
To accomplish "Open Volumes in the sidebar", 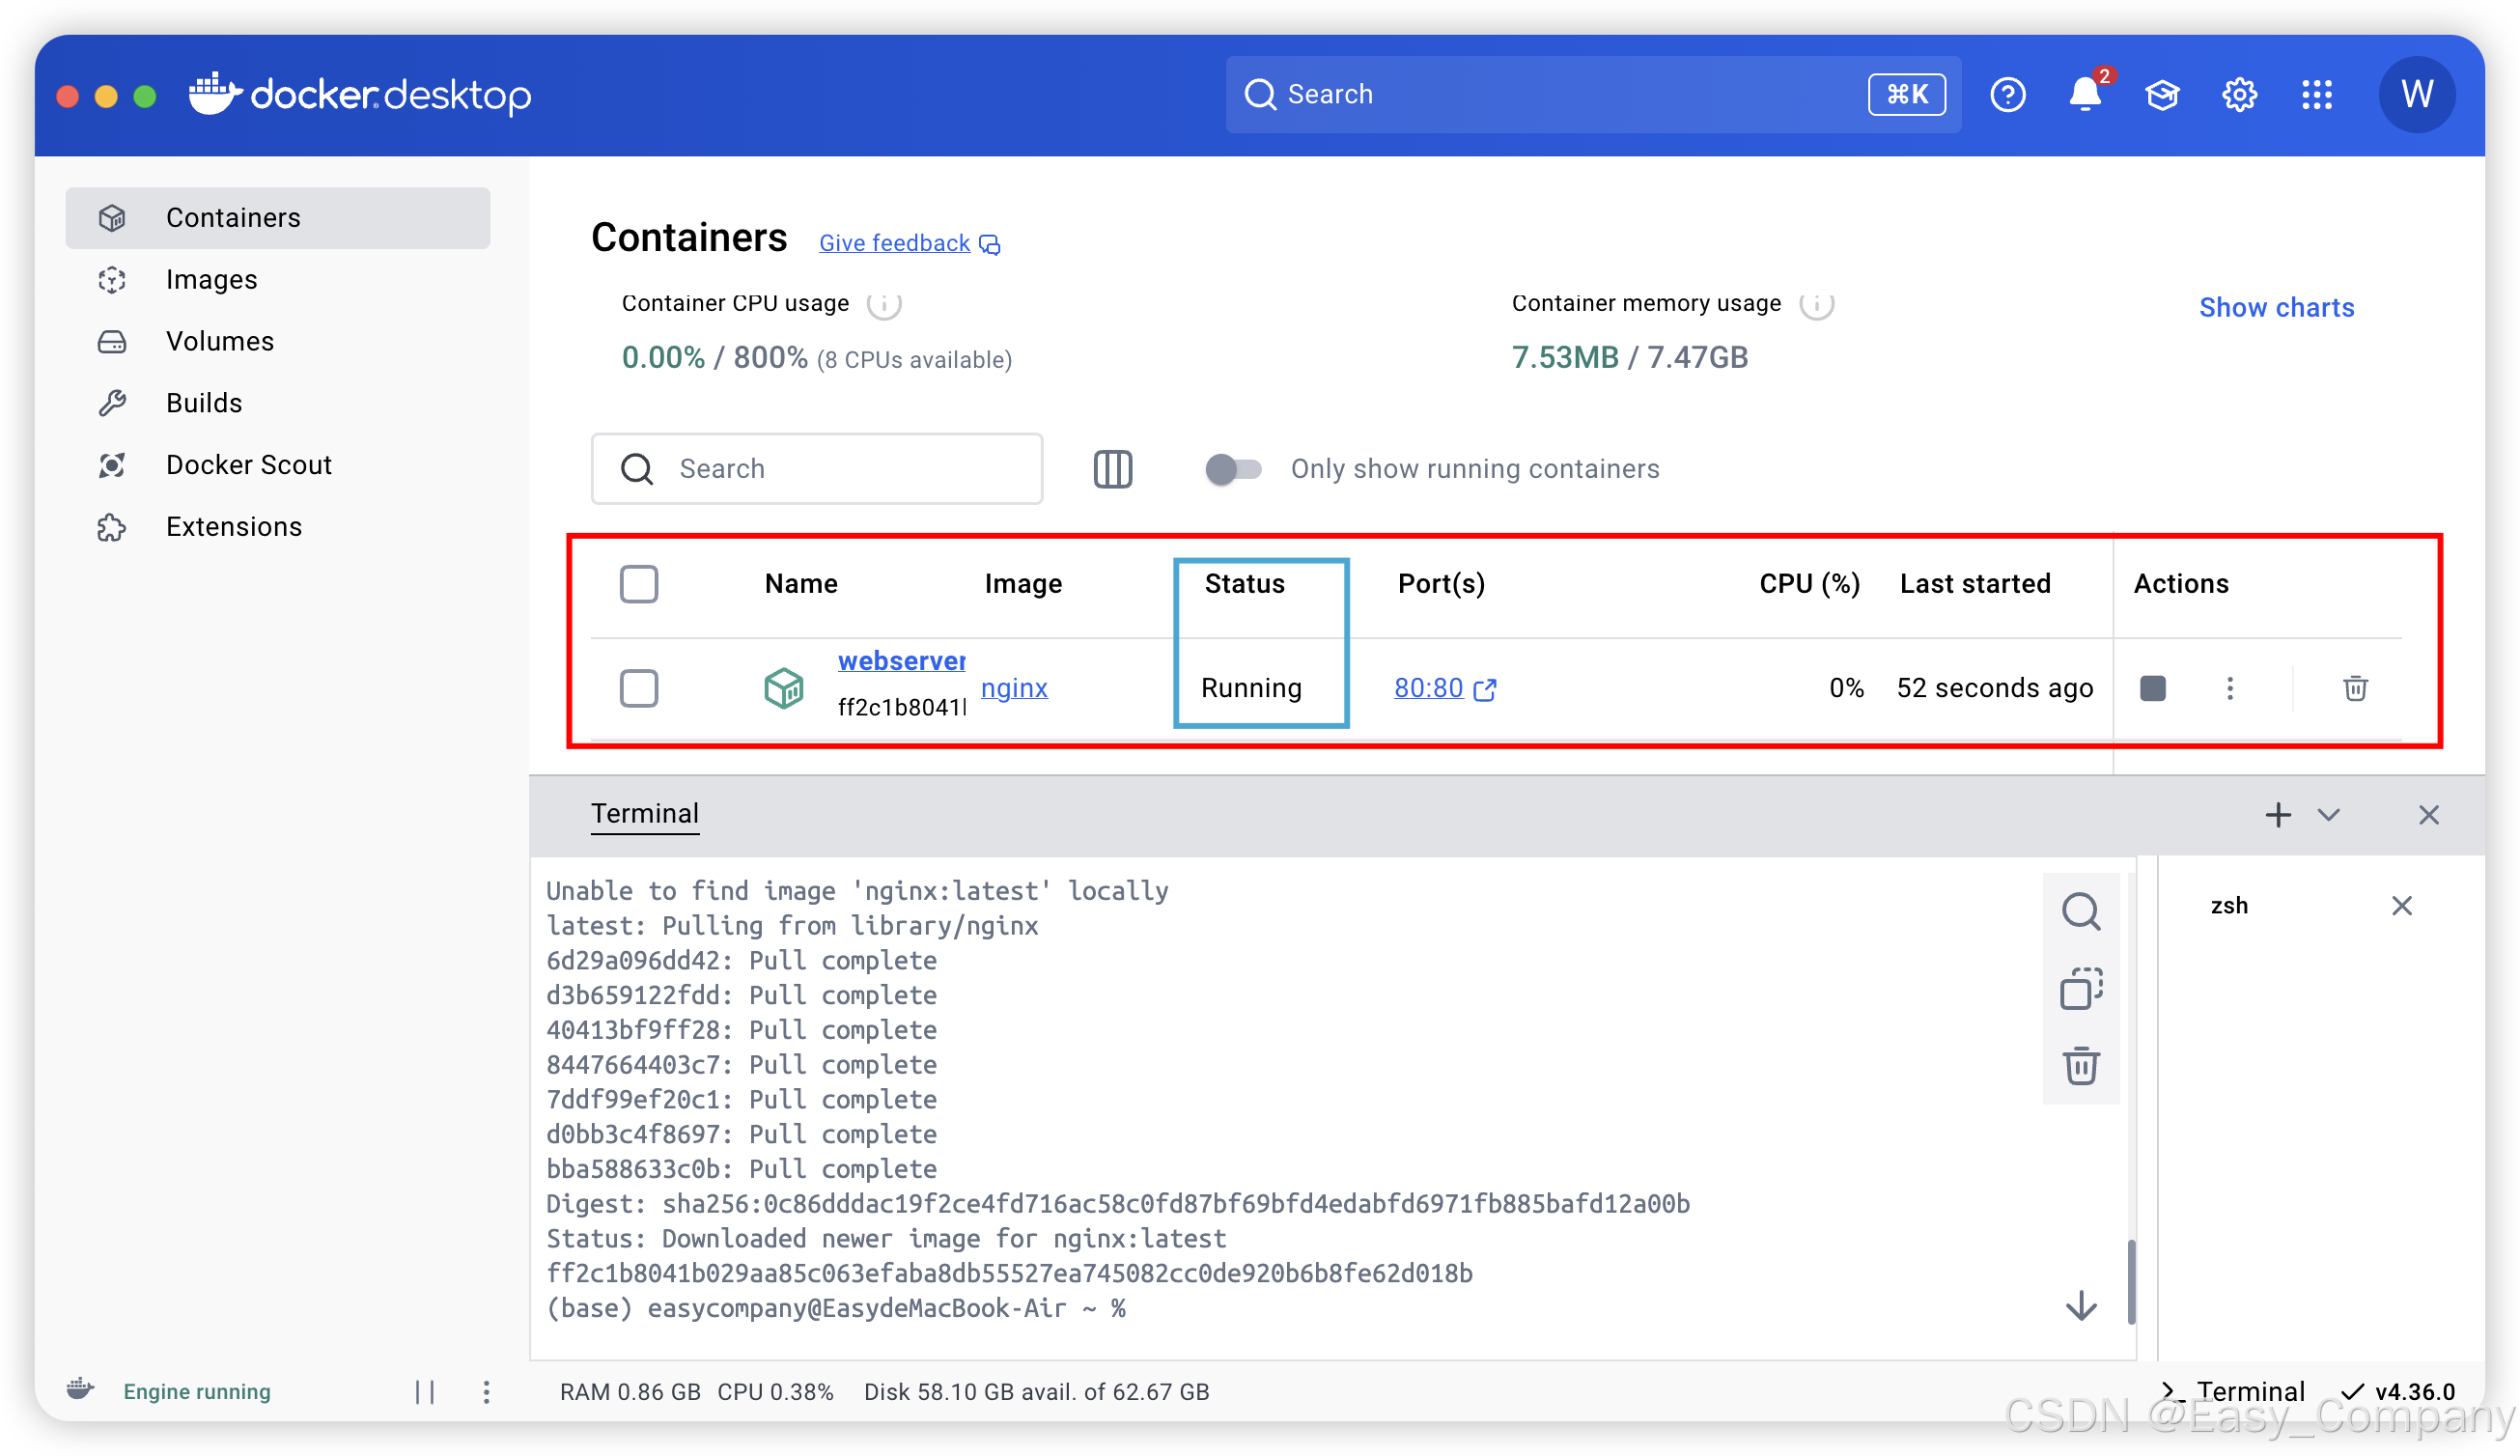I will pos(219,342).
